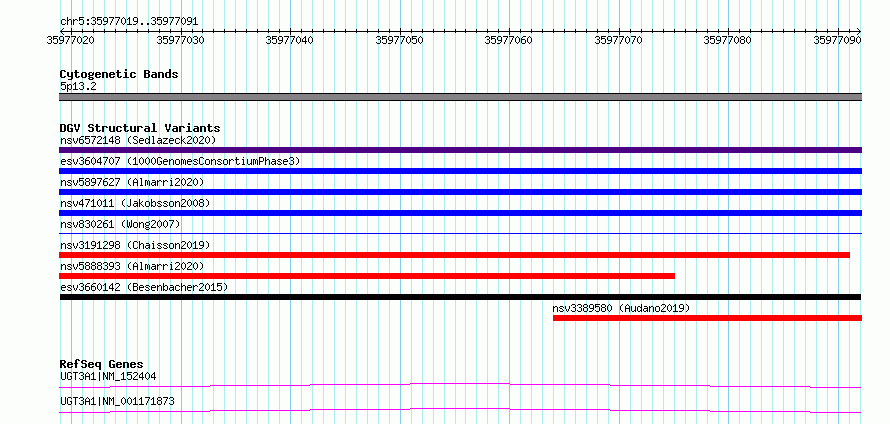Click the esv3604707 (1000GenomesConsortiumPhase3) label

point(180,161)
